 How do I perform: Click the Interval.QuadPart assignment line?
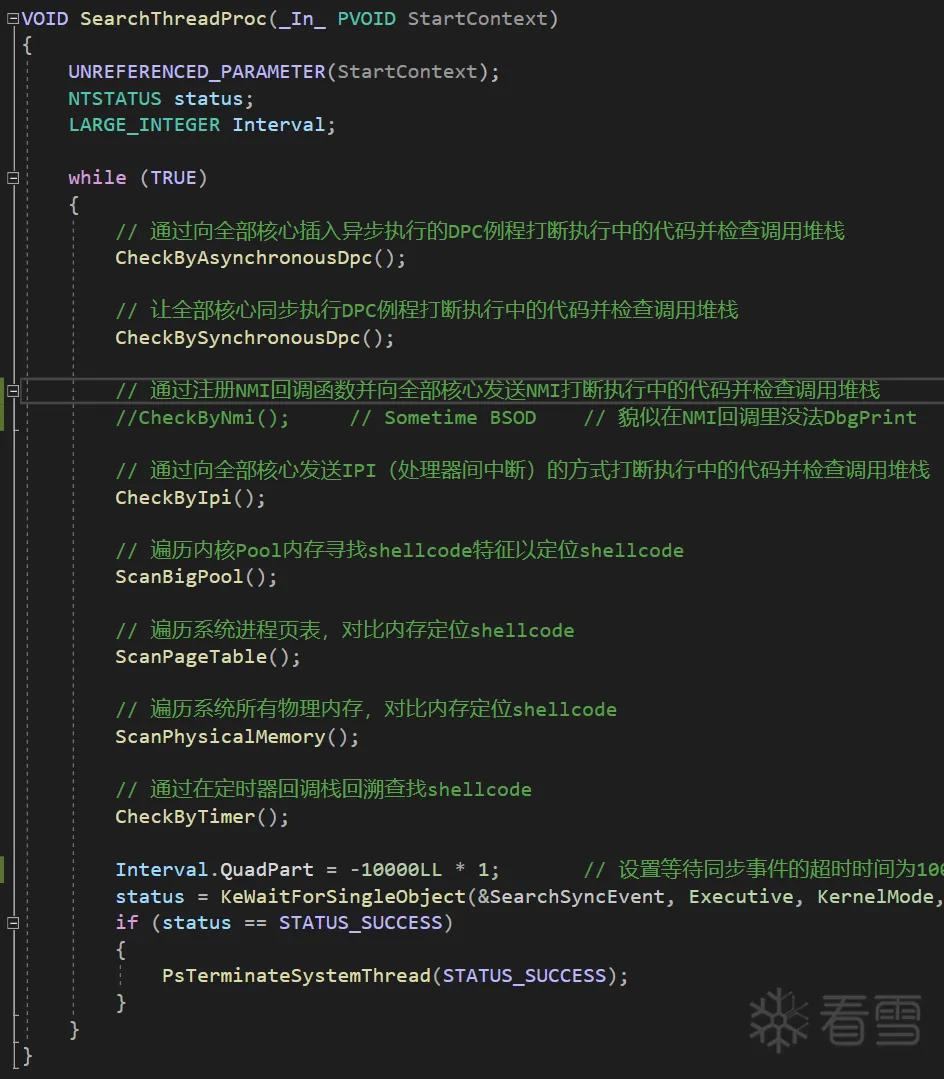307,870
